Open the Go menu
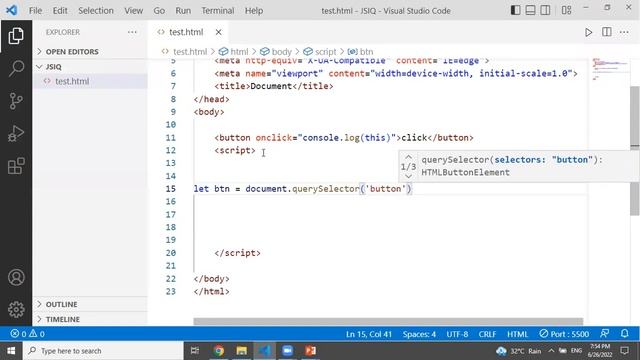This screenshot has height=360, width=640. point(159,11)
